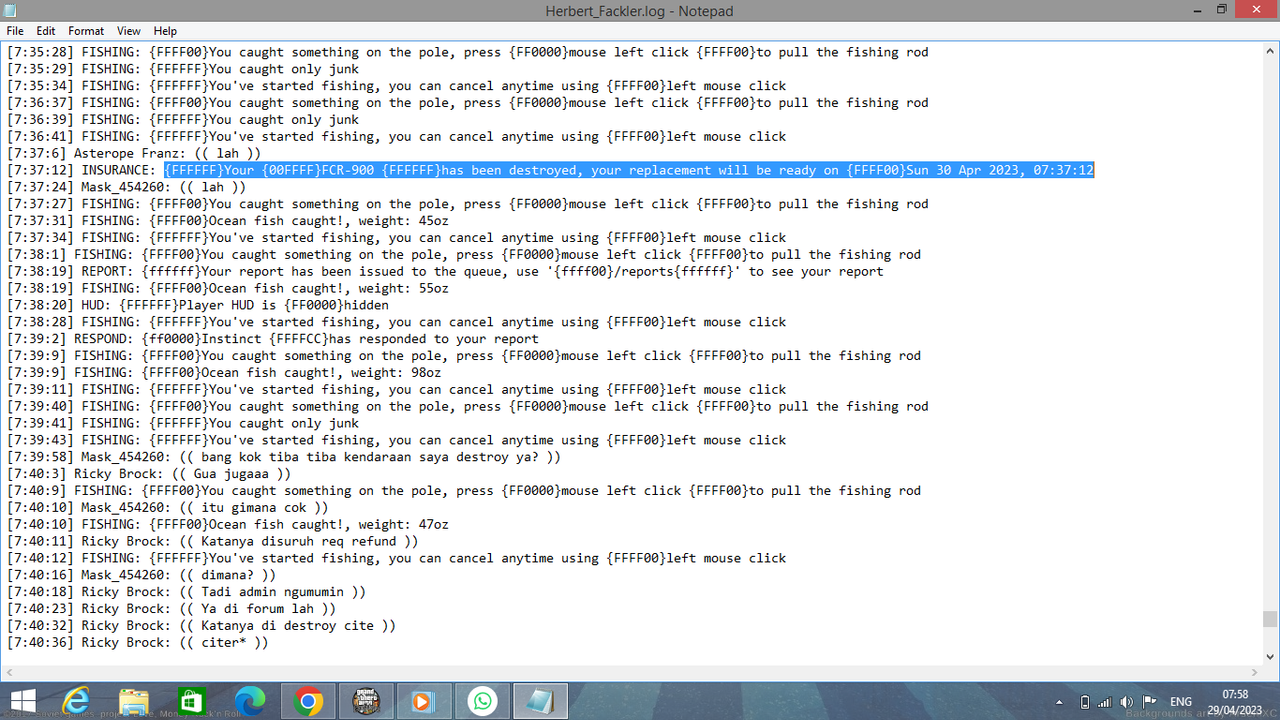Show hidden system tray icons

(x=1059, y=702)
